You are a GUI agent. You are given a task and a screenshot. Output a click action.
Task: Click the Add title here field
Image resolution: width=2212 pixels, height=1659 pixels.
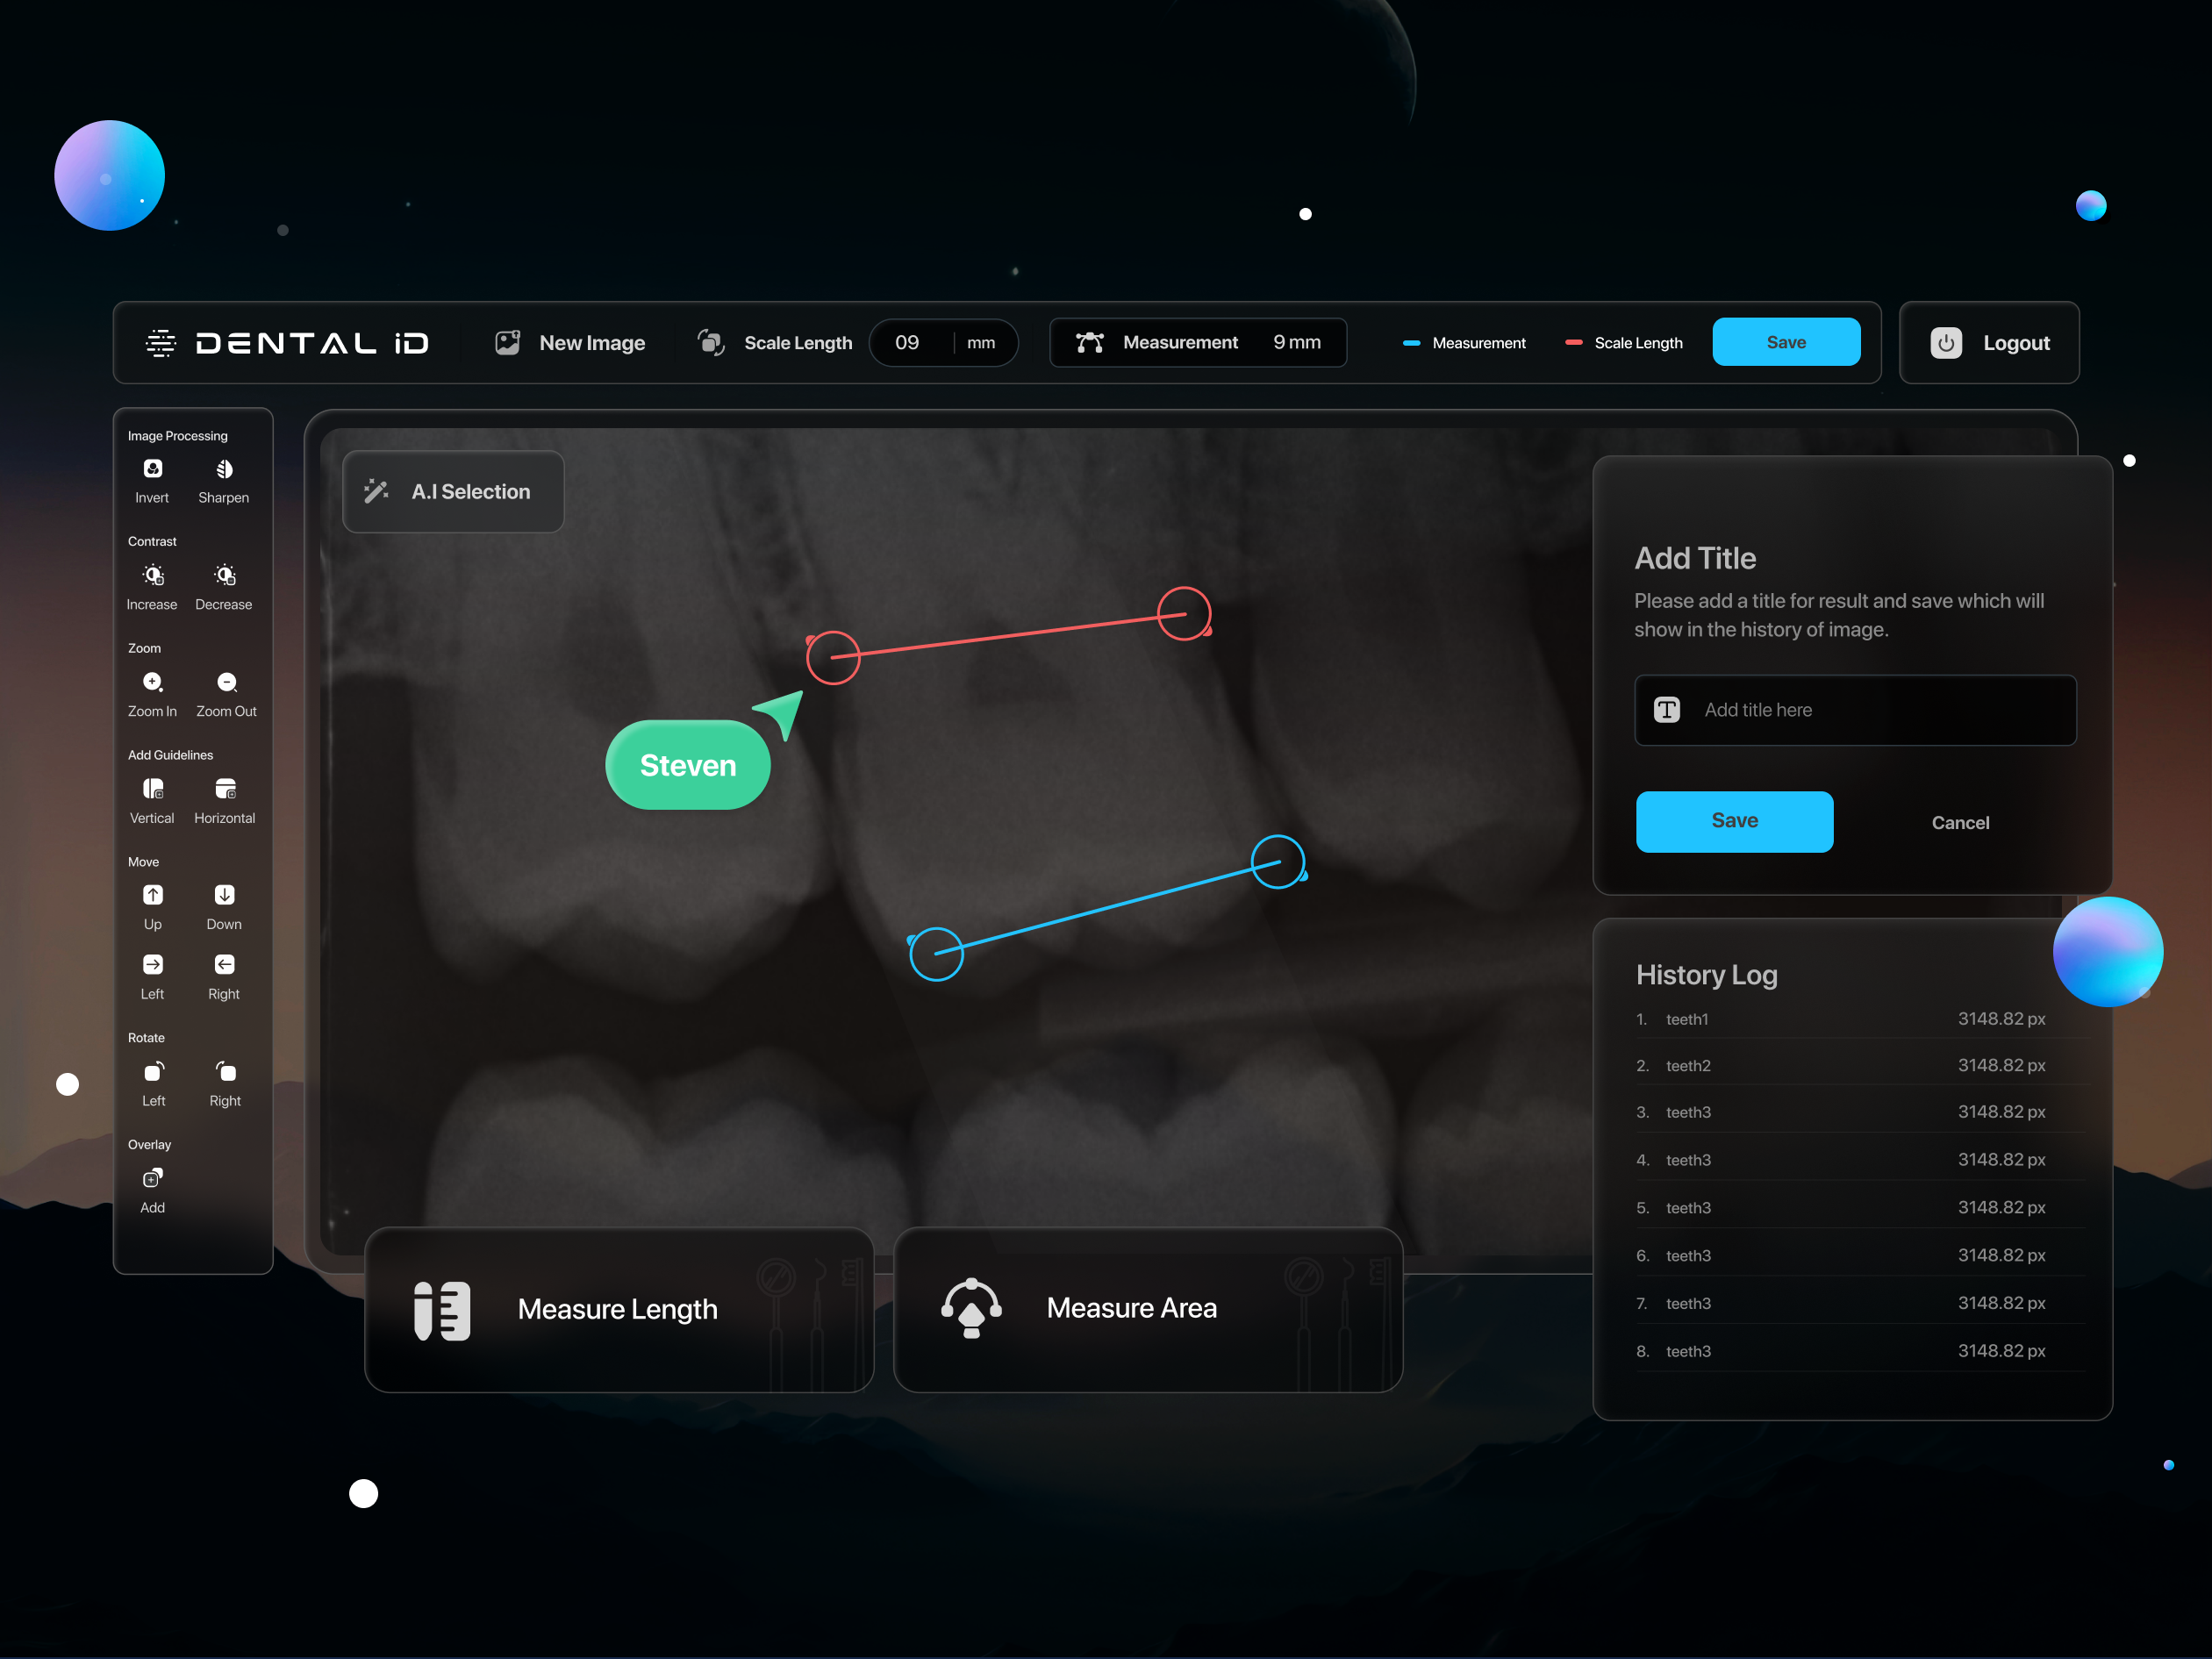(x=1855, y=710)
